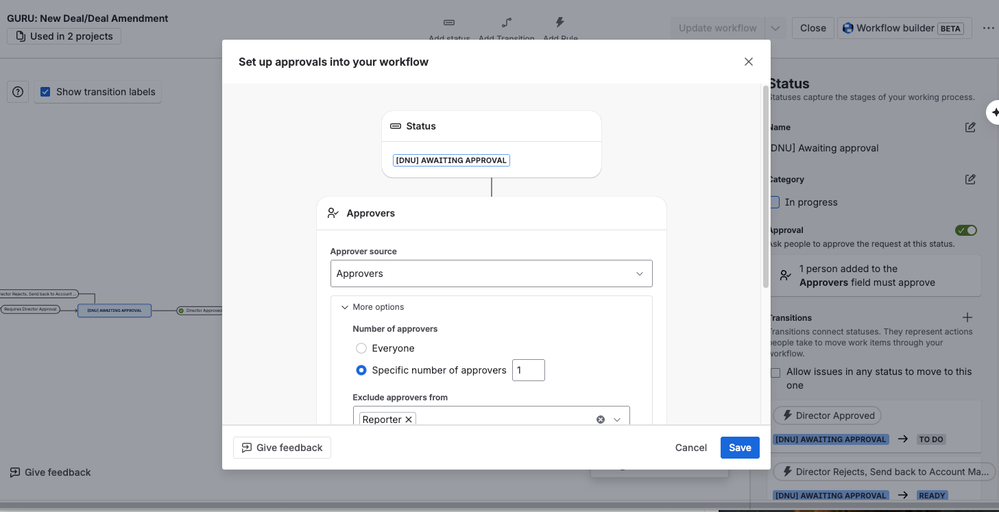Click the Approvers person icon
Image resolution: width=999 pixels, height=512 pixels.
click(x=333, y=213)
